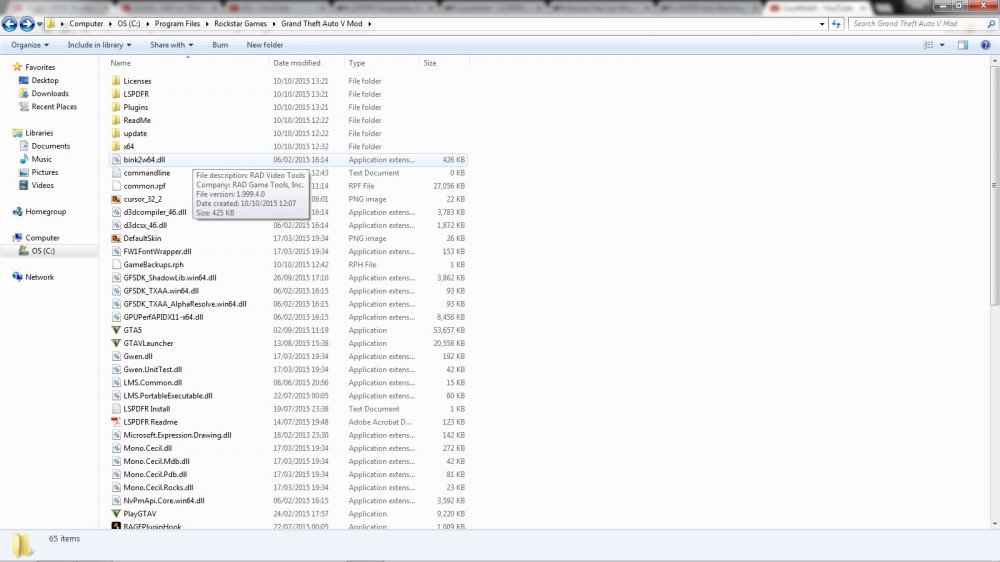Expand recent pages dropdown near Back button
The image size is (1000, 562).
pyautogui.click(x=40, y=24)
